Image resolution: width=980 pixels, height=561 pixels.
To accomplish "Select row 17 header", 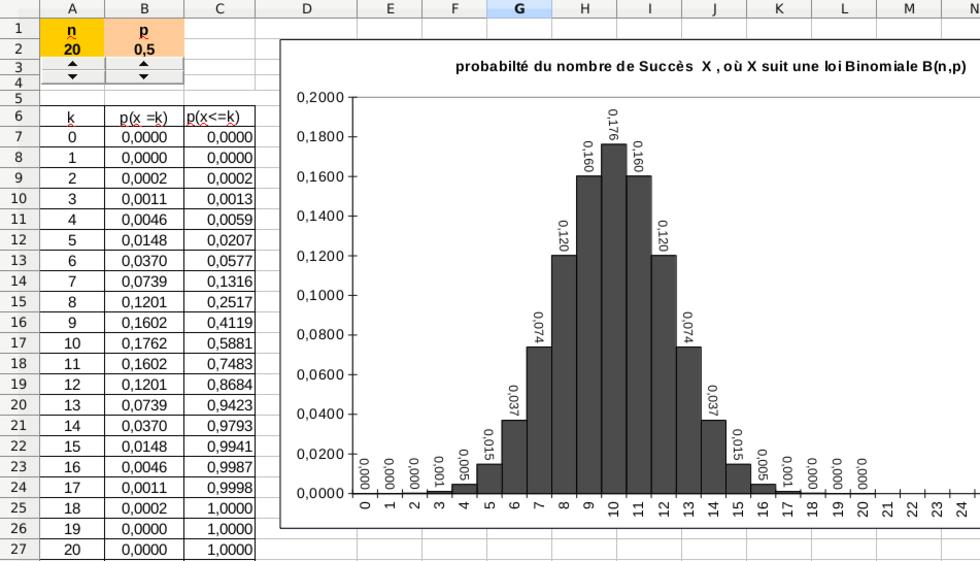I will click(x=19, y=343).
